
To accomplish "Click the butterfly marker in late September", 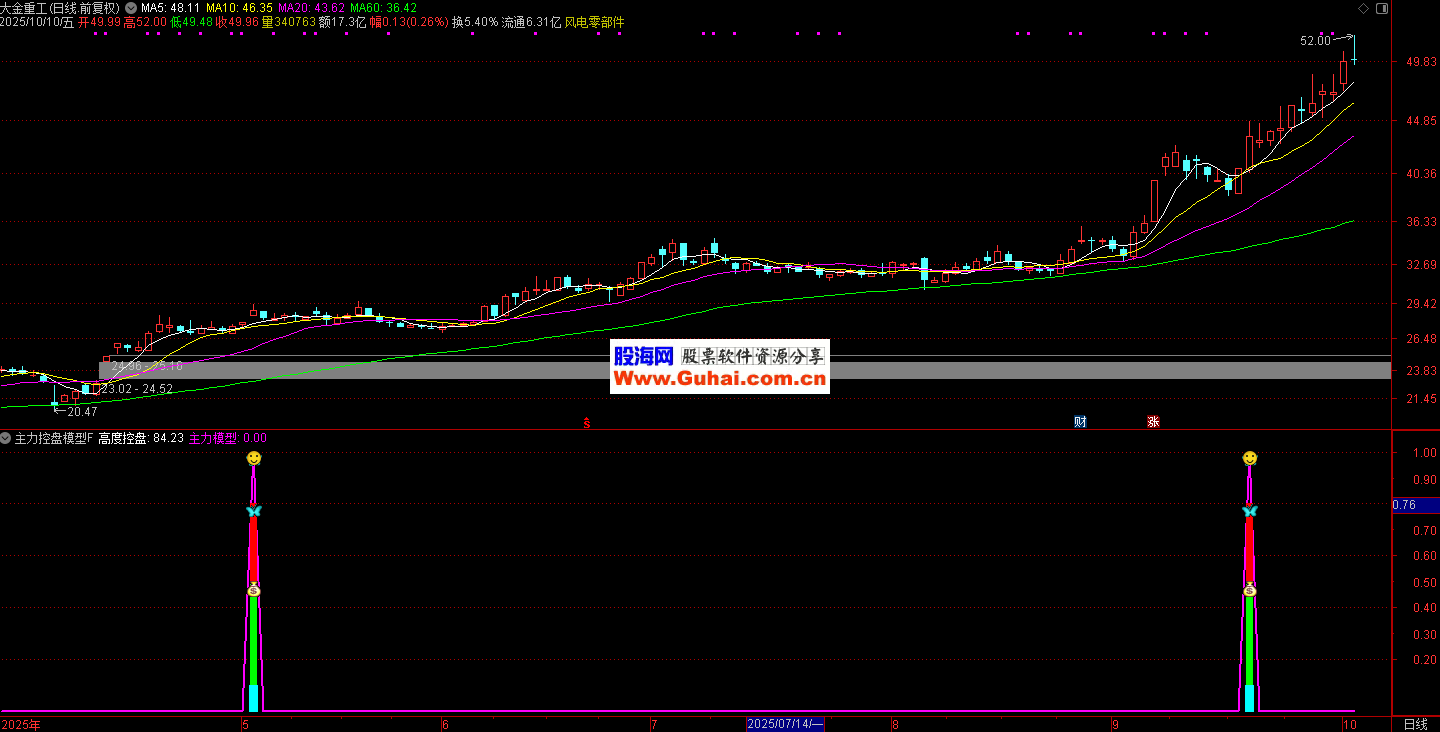I will (1249, 511).
